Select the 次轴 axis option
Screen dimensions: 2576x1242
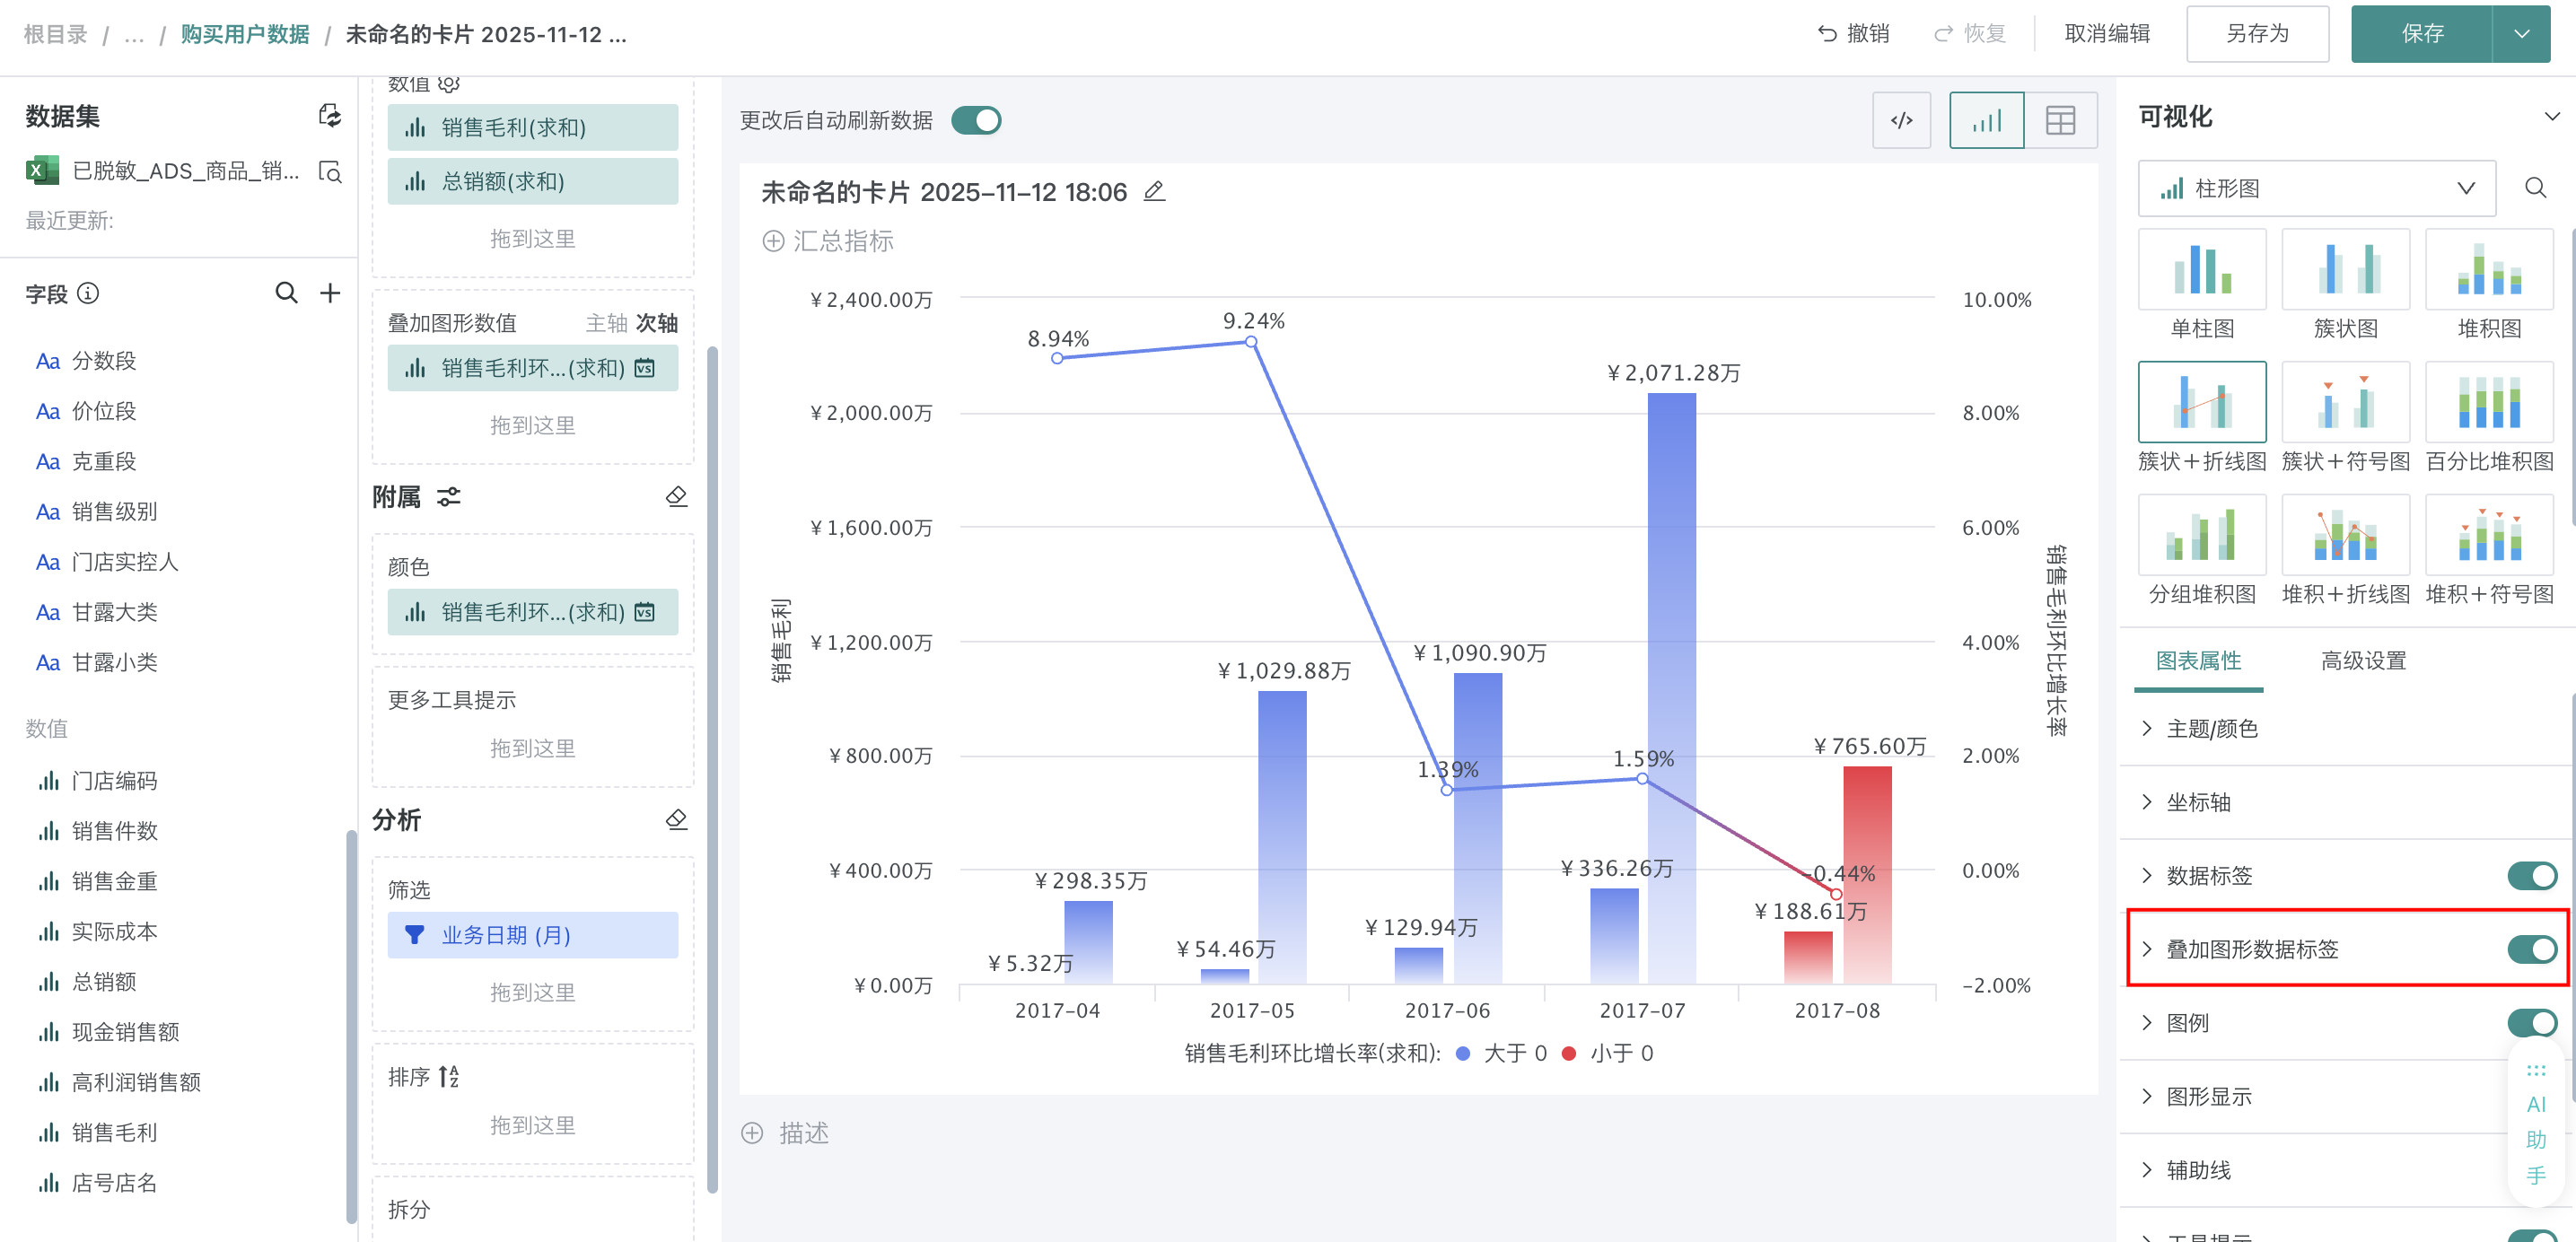click(656, 323)
